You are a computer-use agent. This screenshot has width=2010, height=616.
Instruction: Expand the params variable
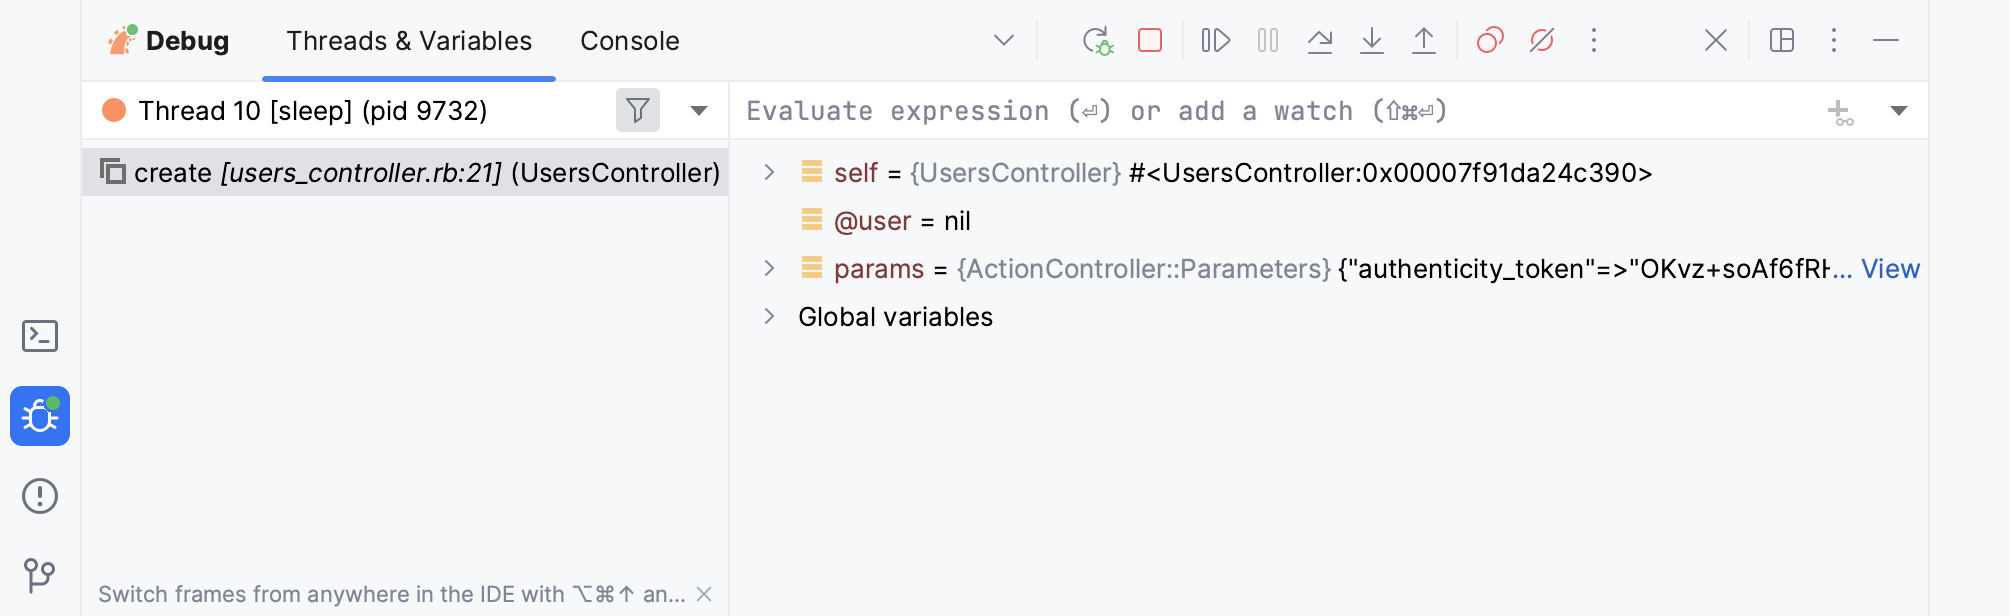click(x=770, y=268)
